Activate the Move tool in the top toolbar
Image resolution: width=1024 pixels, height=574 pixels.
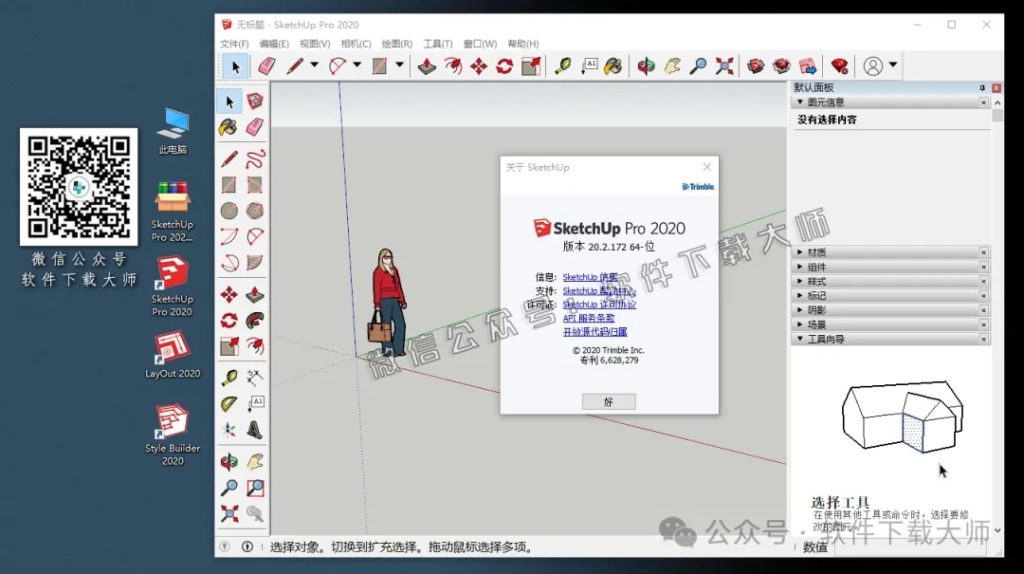pyautogui.click(x=479, y=66)
